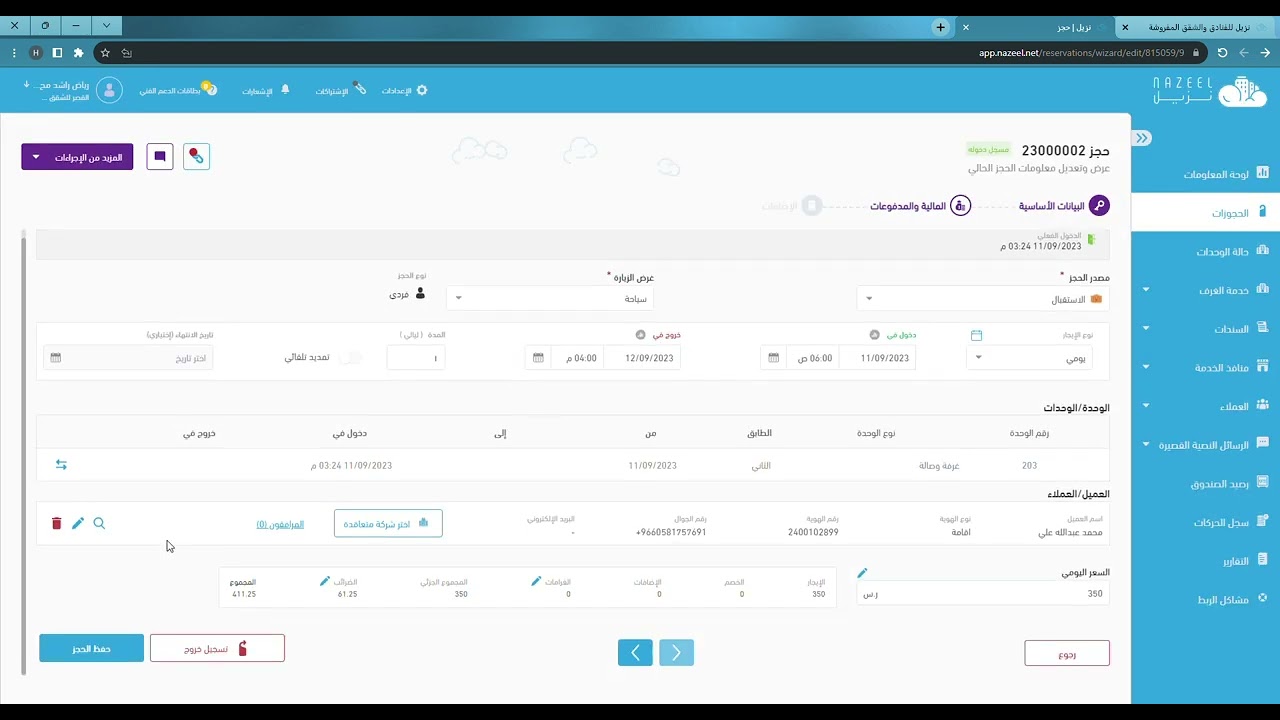Edit the daily price pencil icon
This screenshot has height=720, width=1280.
[862, 573]
